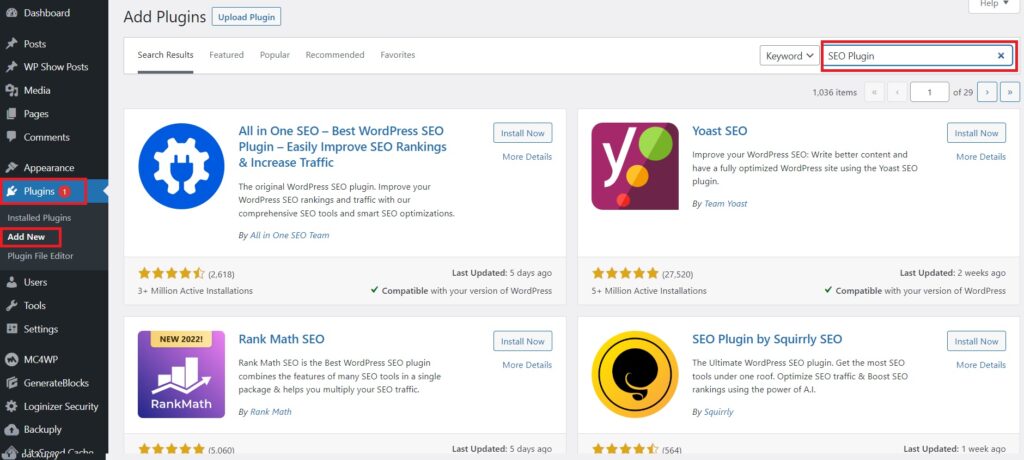Image resolution: width=1024 pixels, height=460 pixels.
Task: Open More Details for All in One SEO
Action: point(527,157)
